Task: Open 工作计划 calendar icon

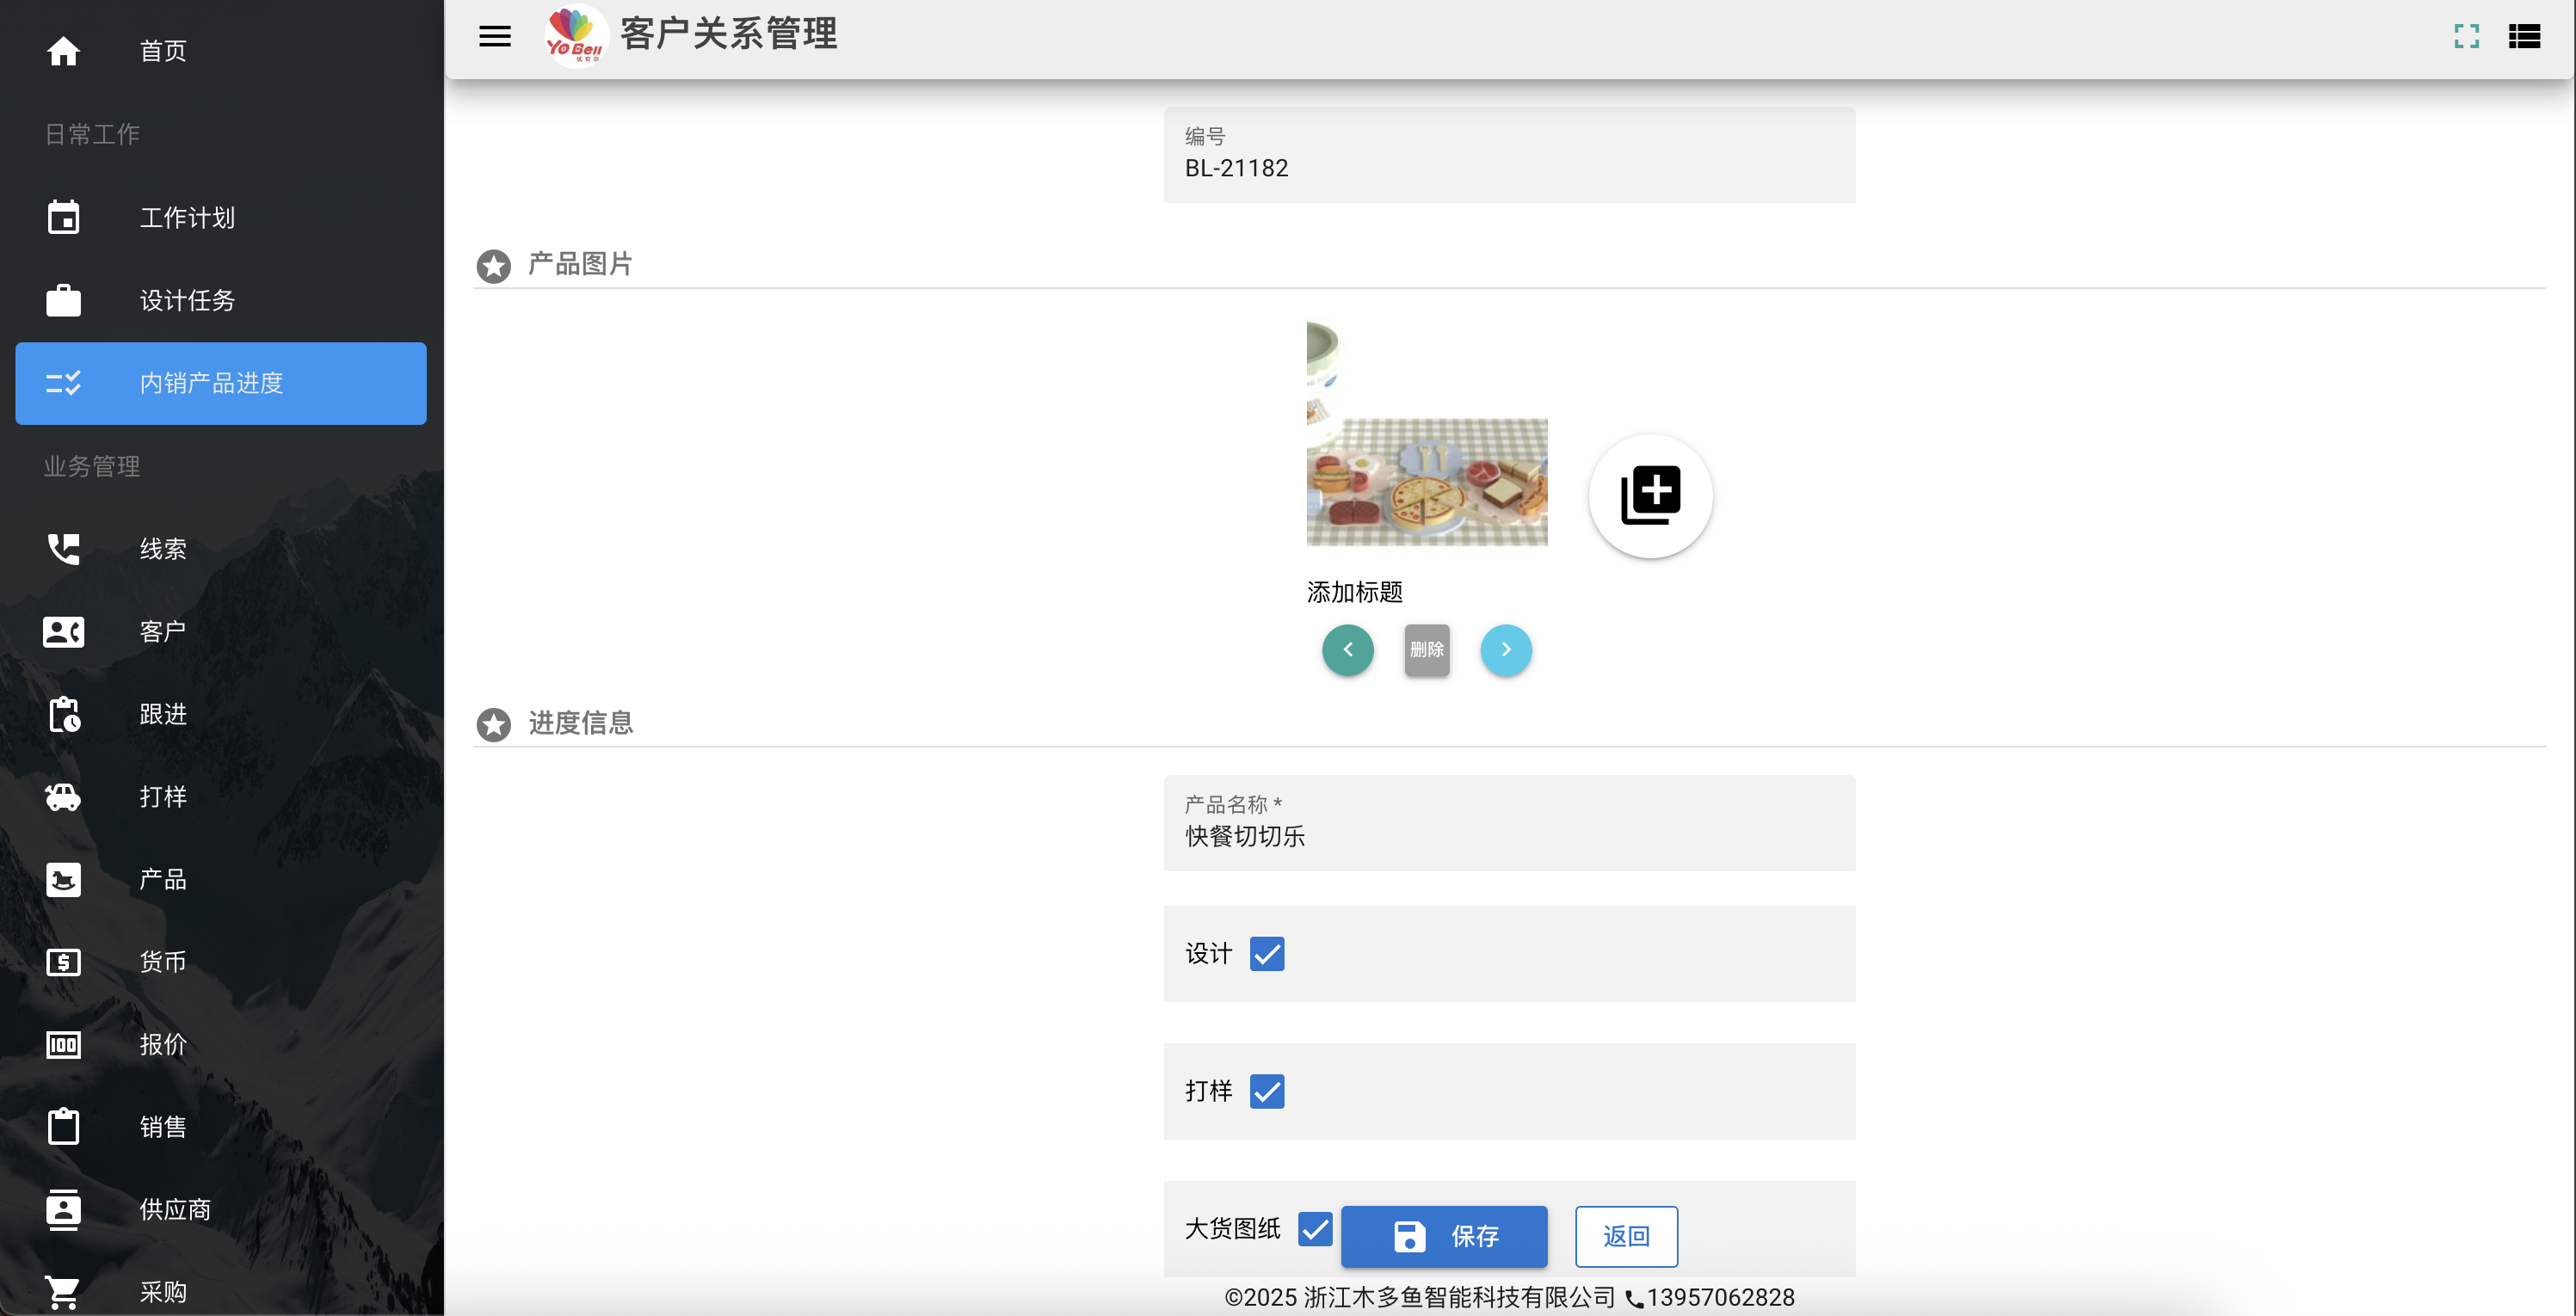Action: [x=63, y=217]
